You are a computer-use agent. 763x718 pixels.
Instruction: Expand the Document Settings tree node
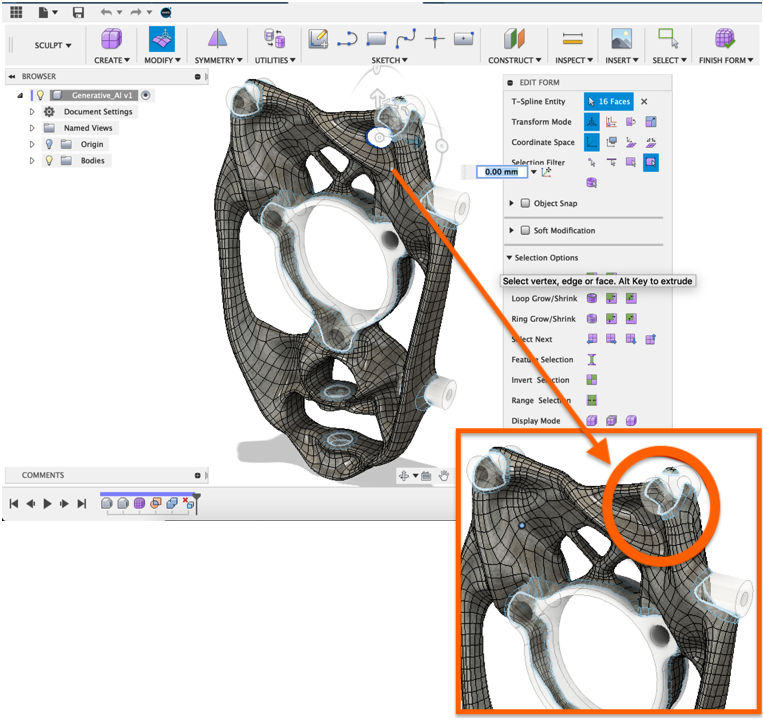point(33,112)
